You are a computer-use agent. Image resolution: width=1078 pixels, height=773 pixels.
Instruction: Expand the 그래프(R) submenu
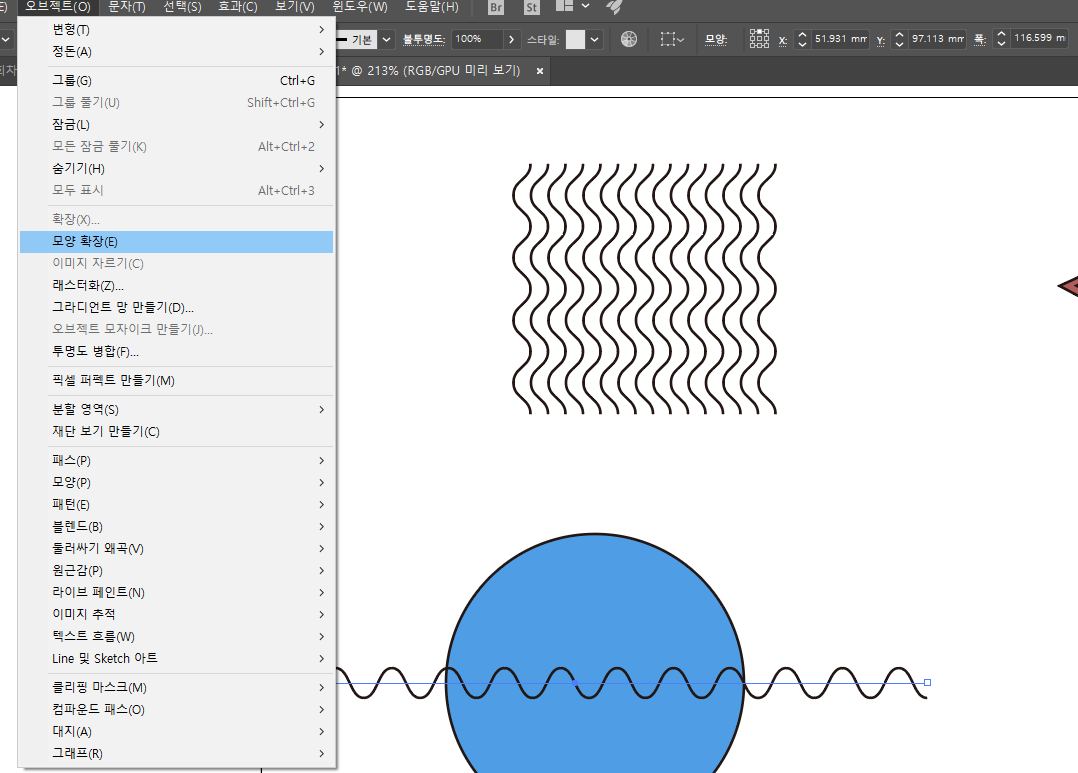pos(177,753)
